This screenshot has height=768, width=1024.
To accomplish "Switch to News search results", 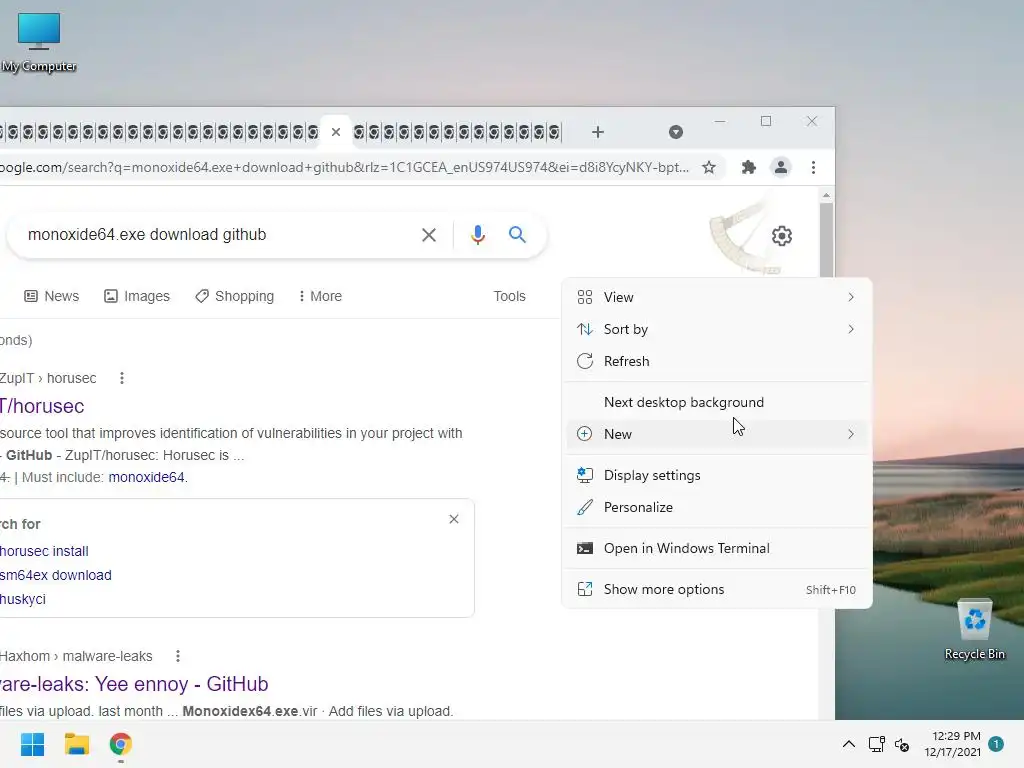I will click(52, 296).
